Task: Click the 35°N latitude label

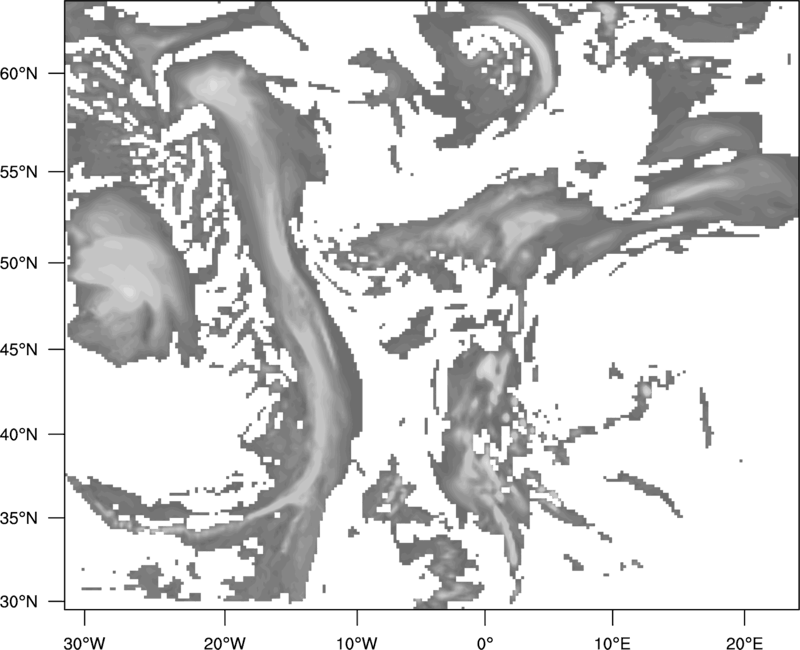Action: (x=19, y=518)
